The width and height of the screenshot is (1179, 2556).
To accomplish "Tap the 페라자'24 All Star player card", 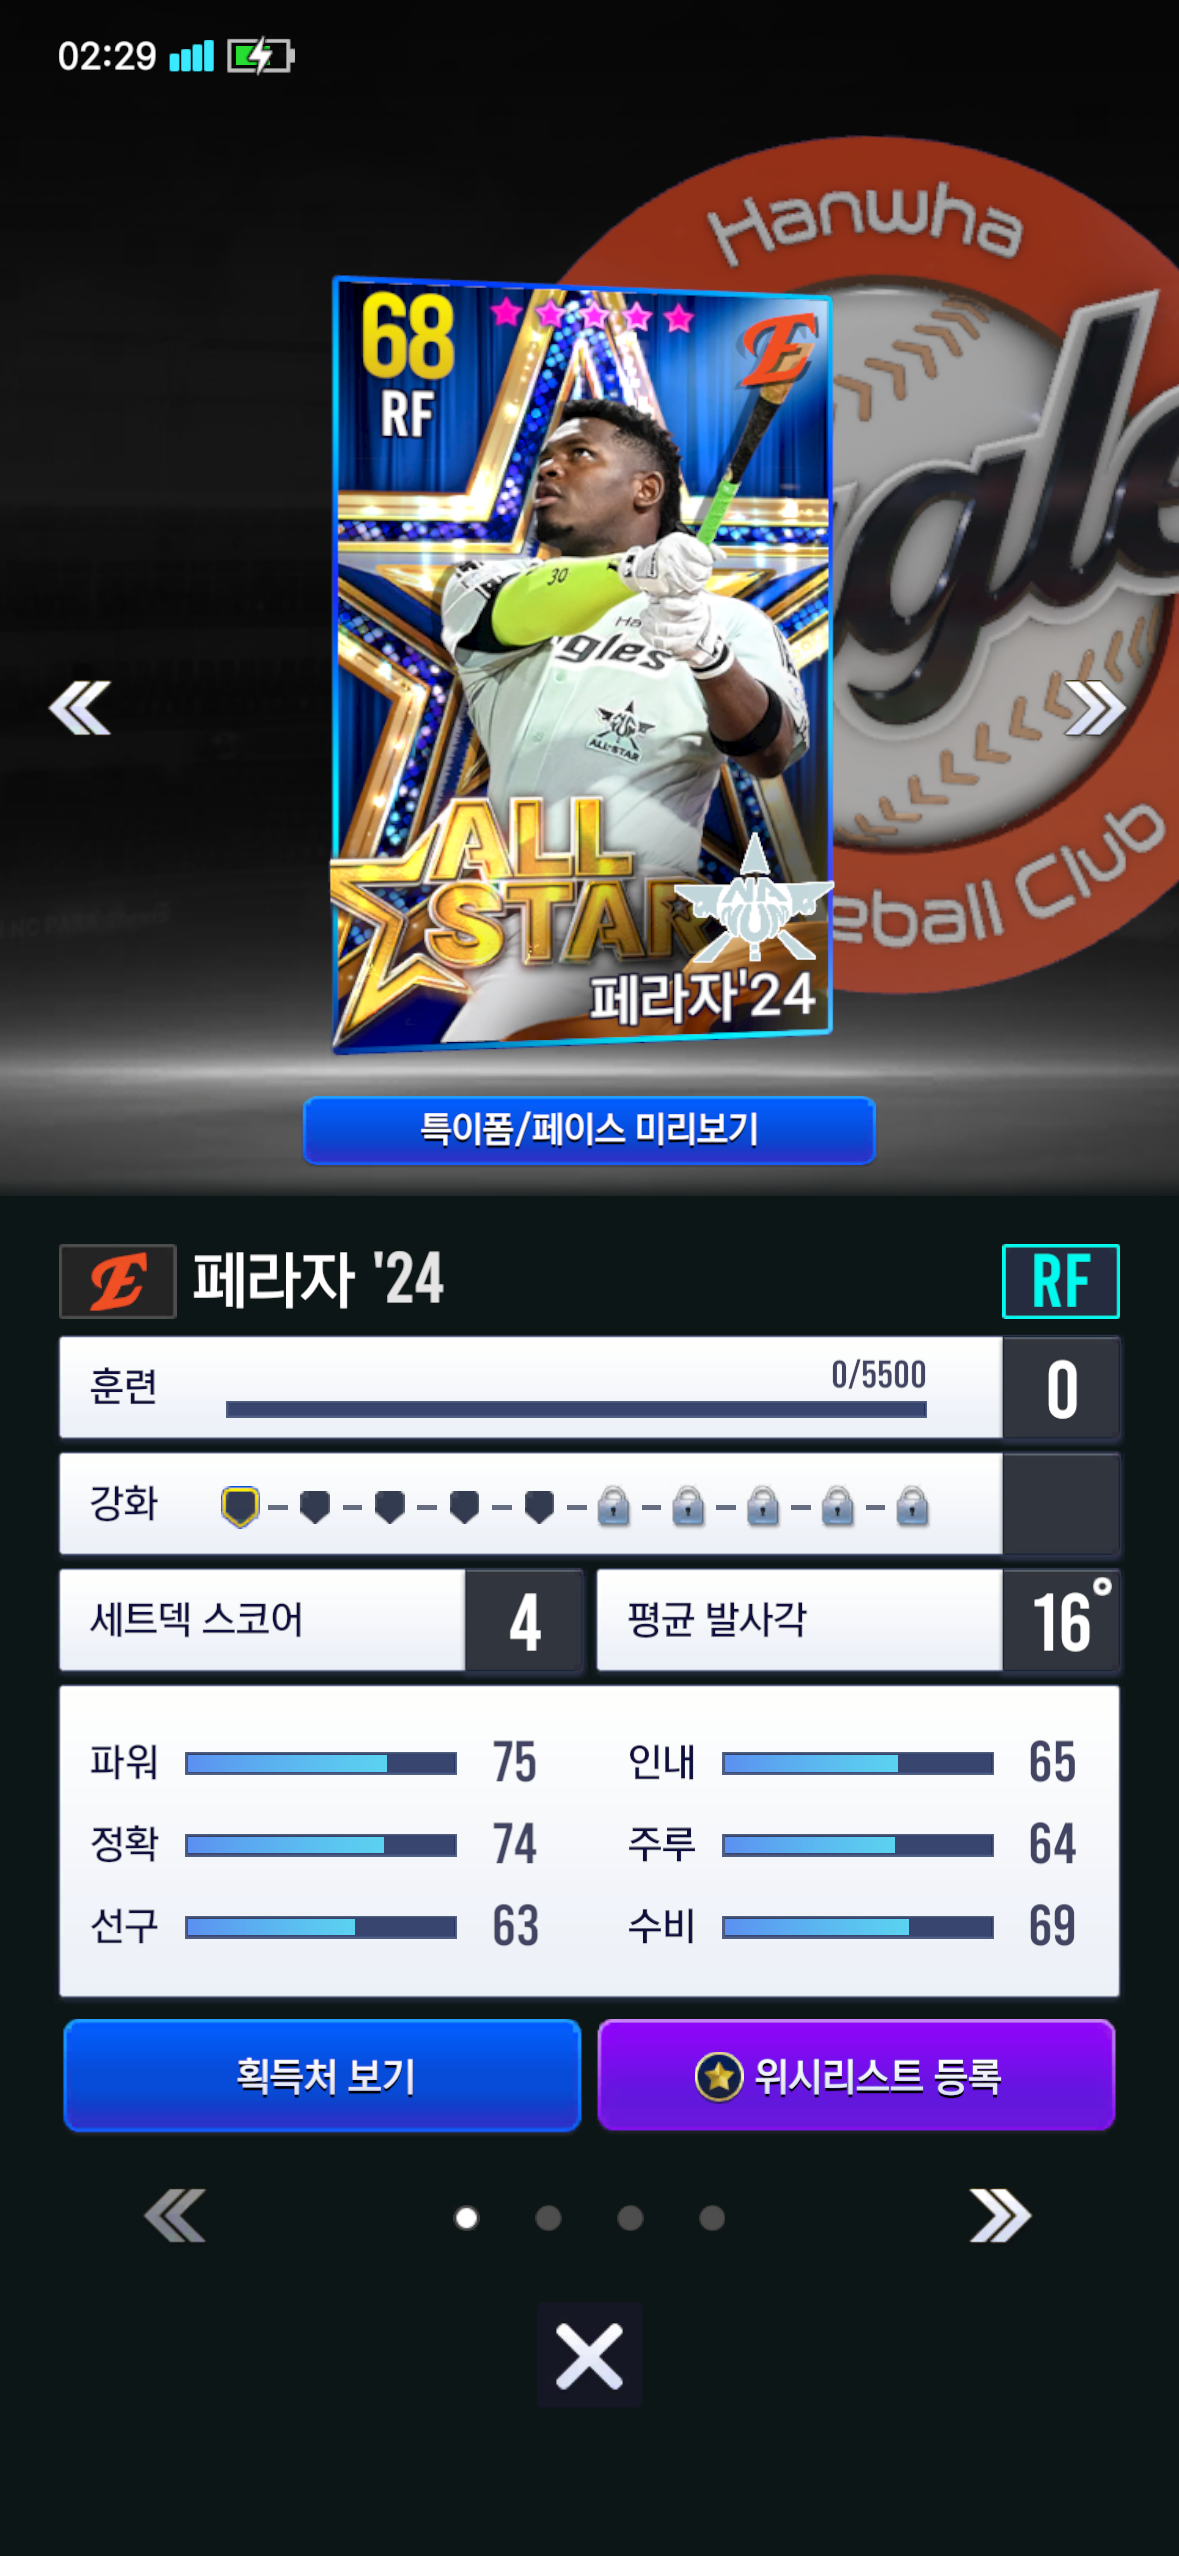I will (582, 665).
